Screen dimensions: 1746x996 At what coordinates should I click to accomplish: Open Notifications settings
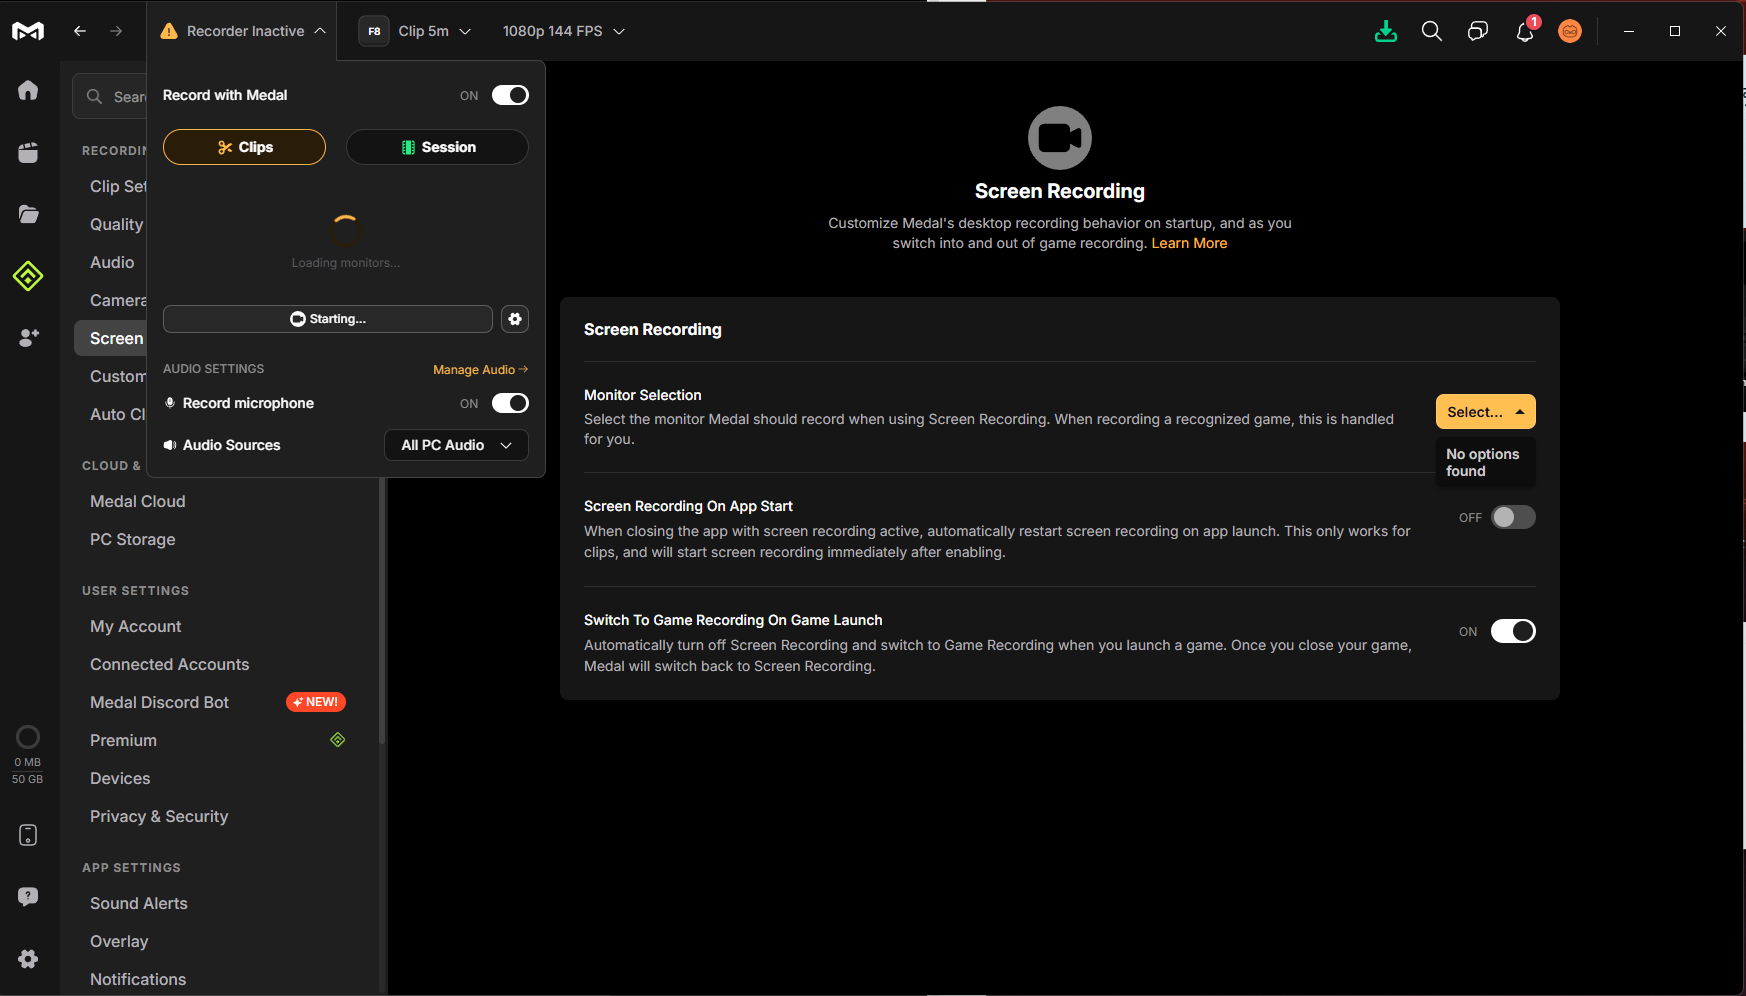(138, 979)
